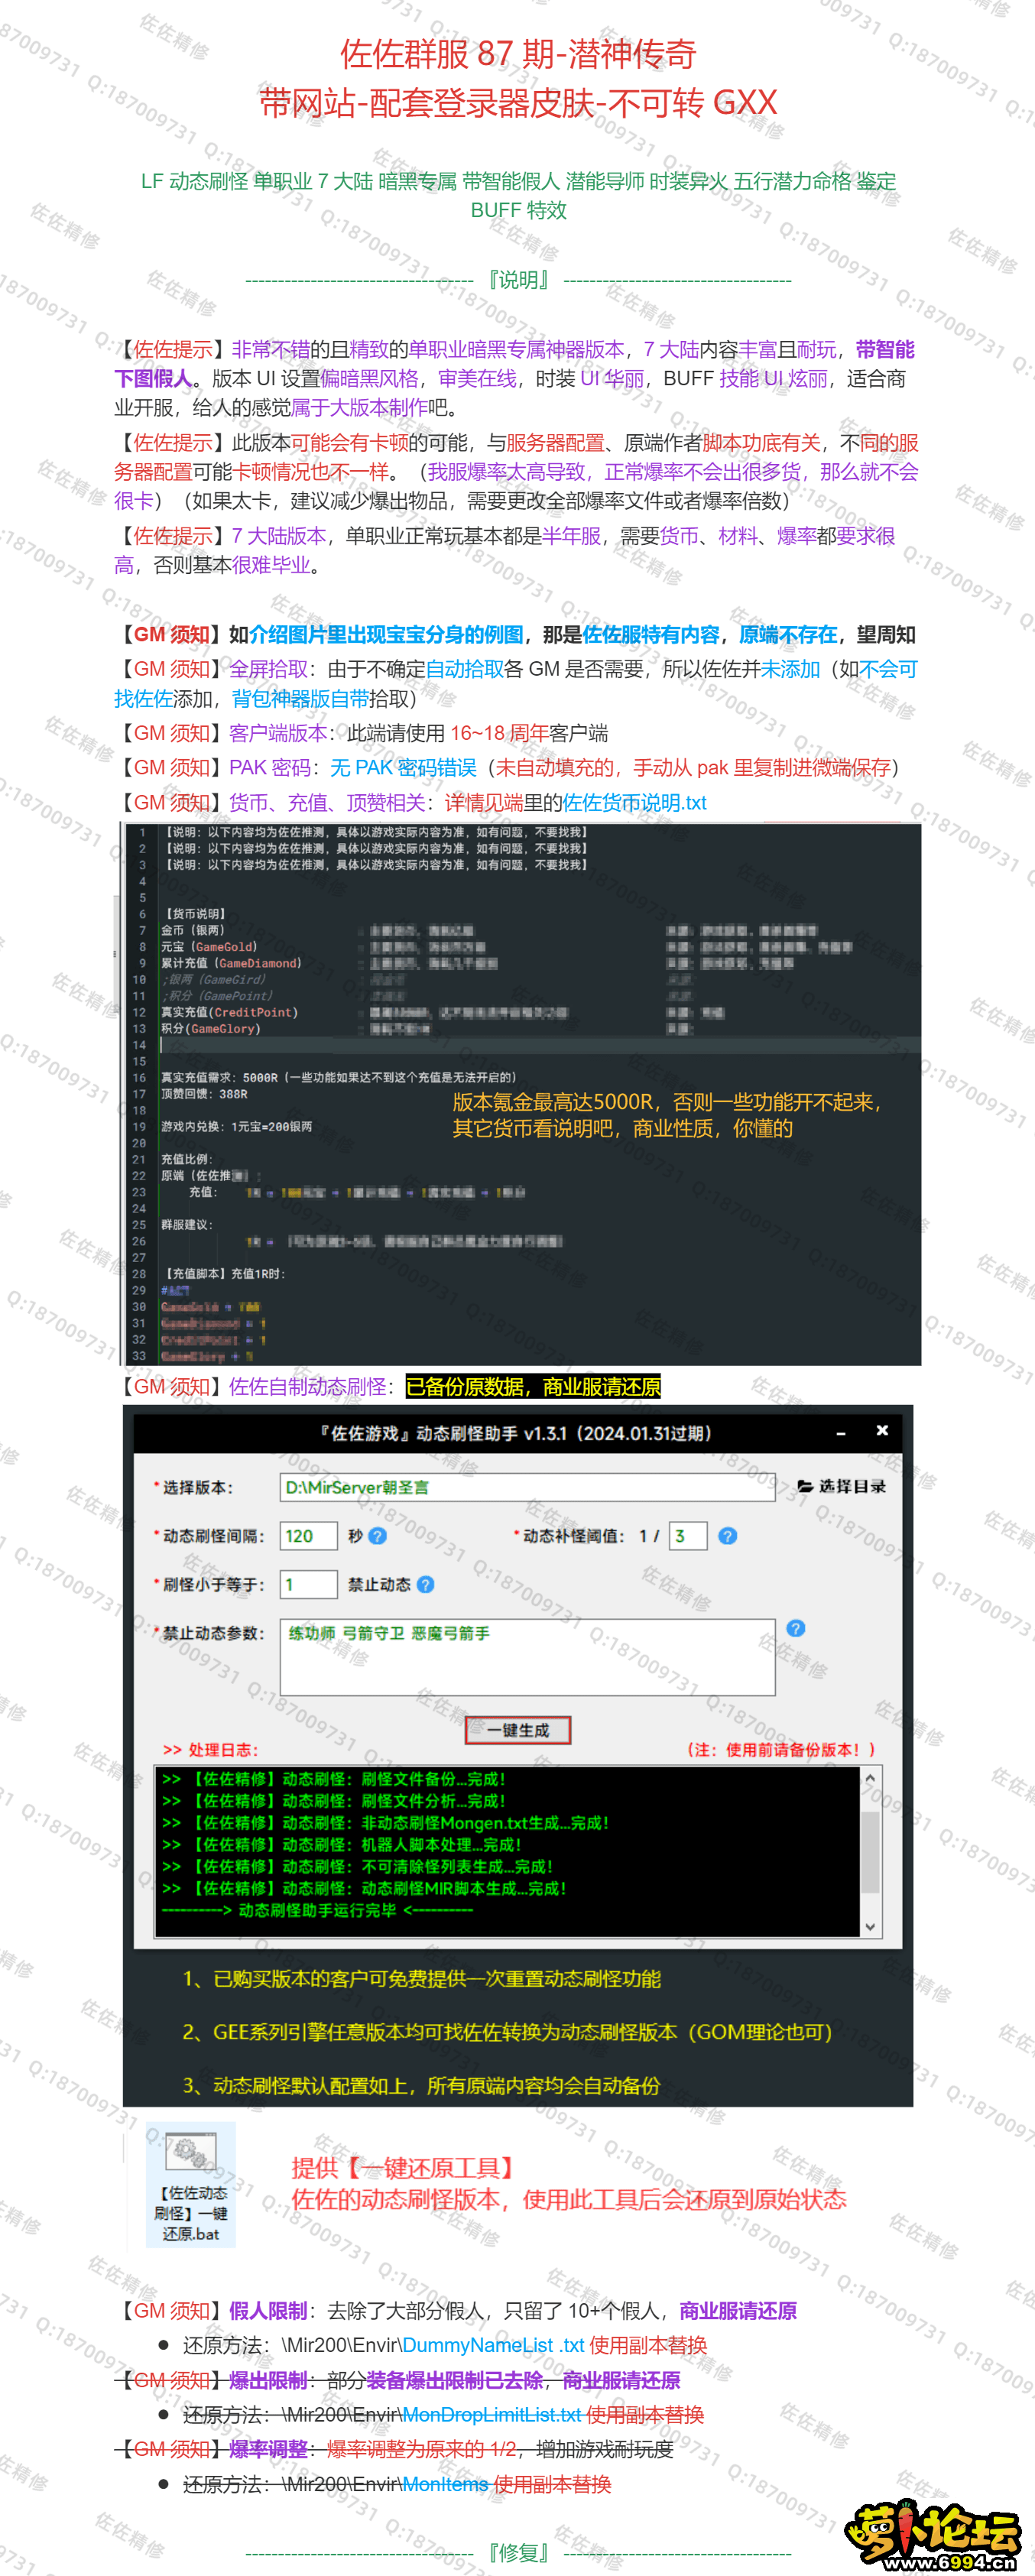Click the 佐佐自制动态刷怪 text
Screen dimensions: 1035x2576
pos(307,1387)
